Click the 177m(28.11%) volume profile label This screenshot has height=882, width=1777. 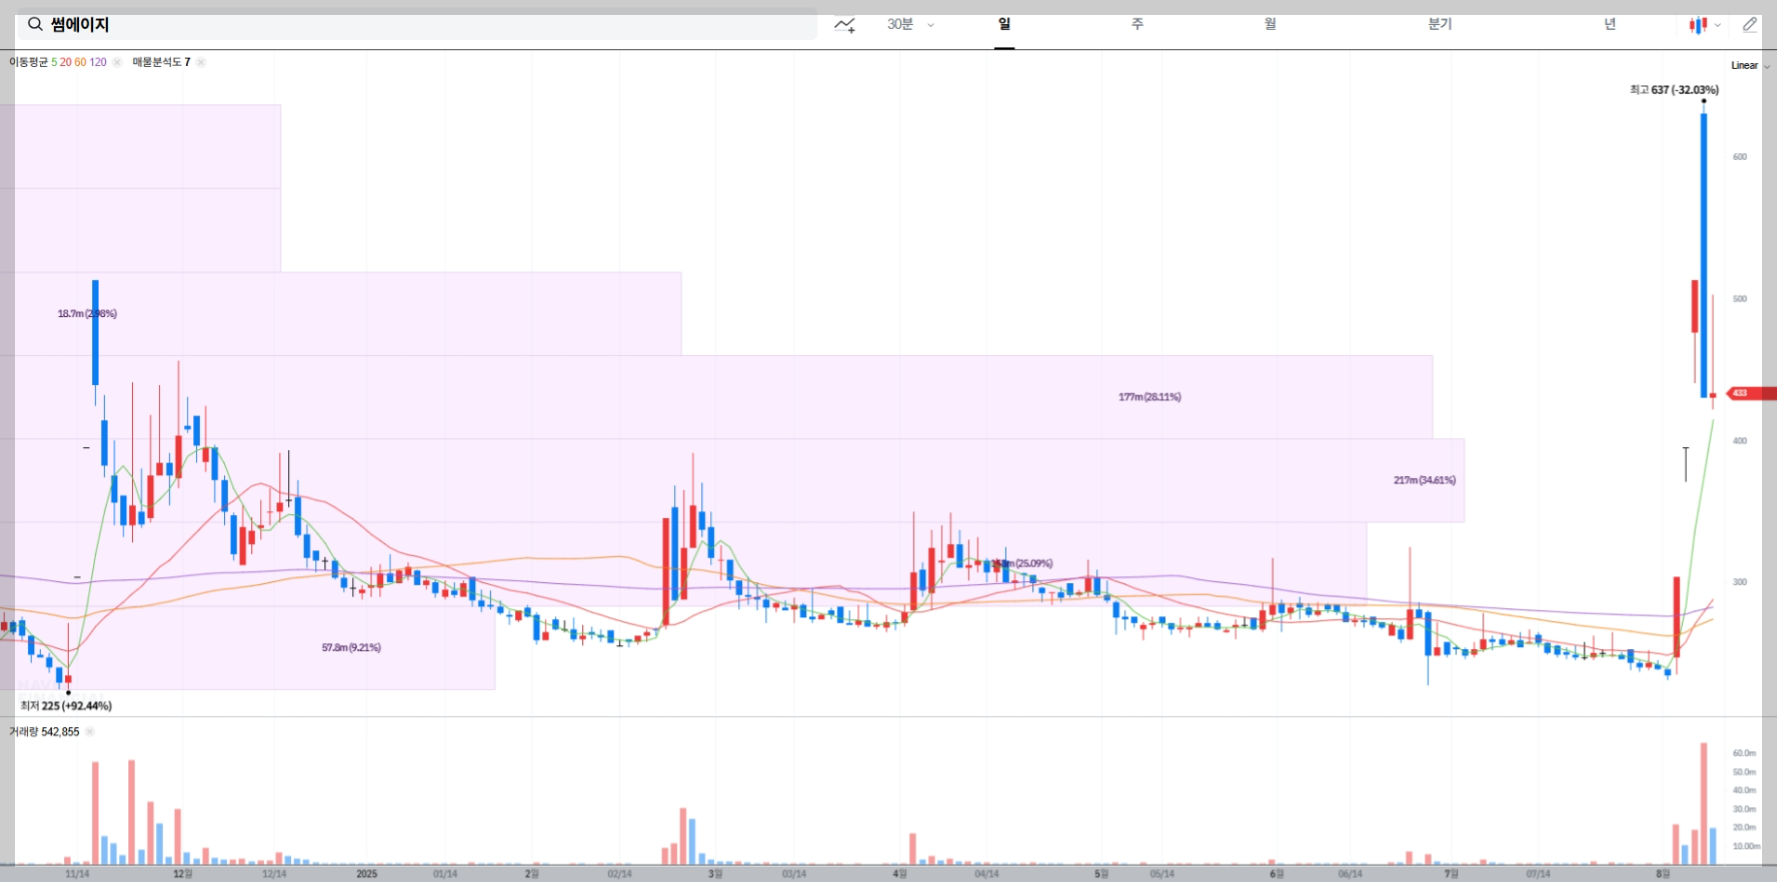tap(1149, 397)
